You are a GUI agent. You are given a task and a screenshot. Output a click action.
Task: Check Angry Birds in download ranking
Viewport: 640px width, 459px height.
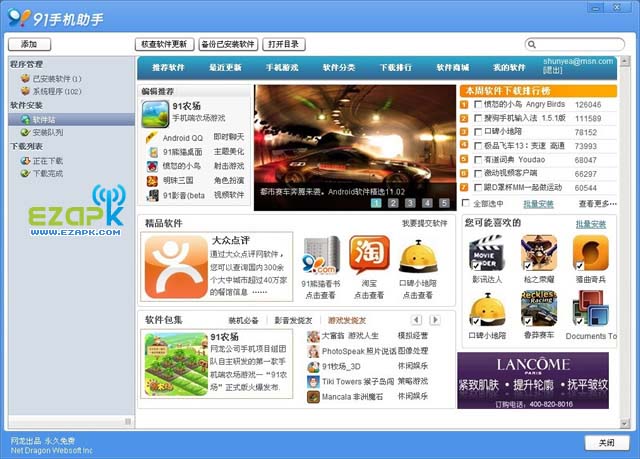478,104
